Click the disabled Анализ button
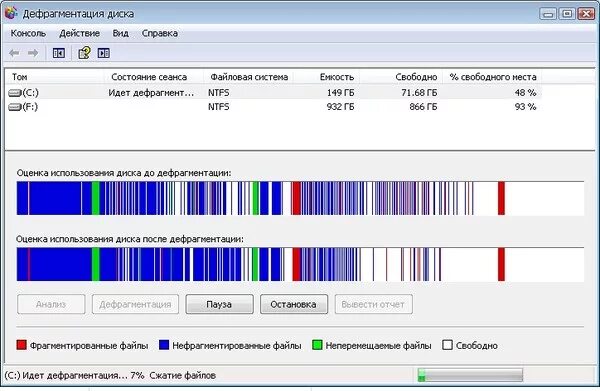Screen dimensions: 600x391 (x=51, y=304)
